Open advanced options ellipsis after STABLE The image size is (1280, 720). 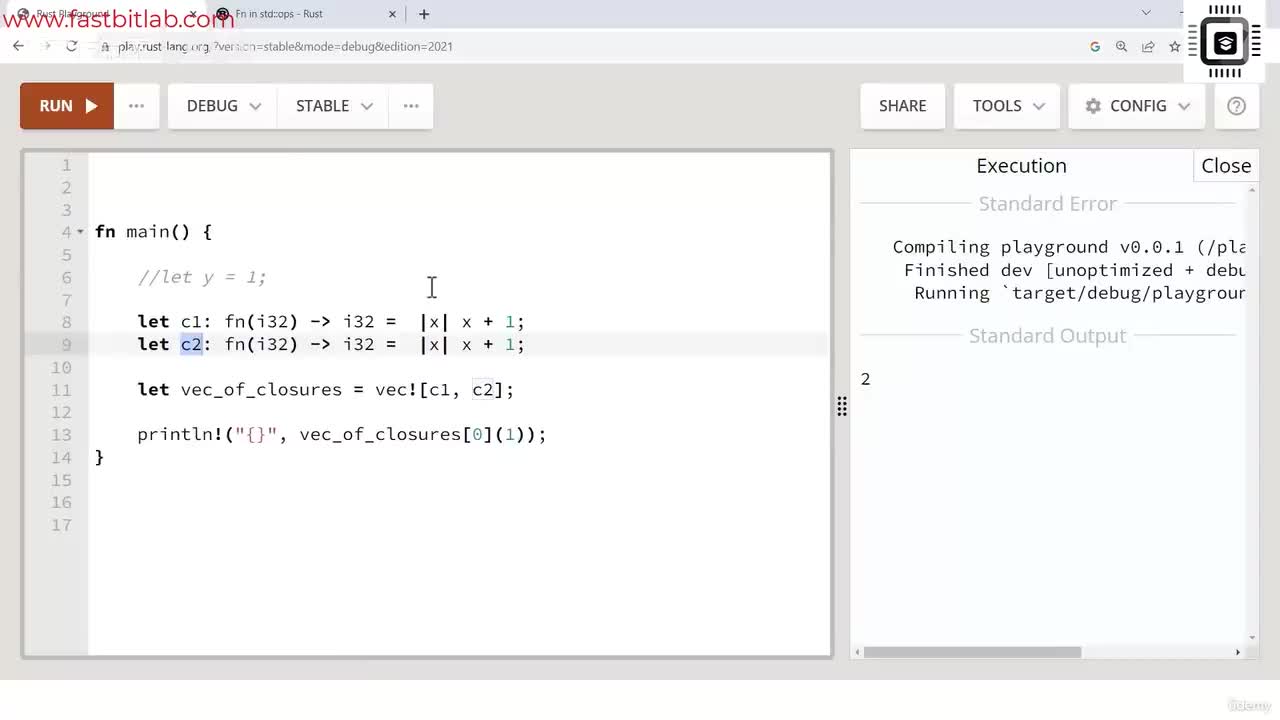pos(411,106)
